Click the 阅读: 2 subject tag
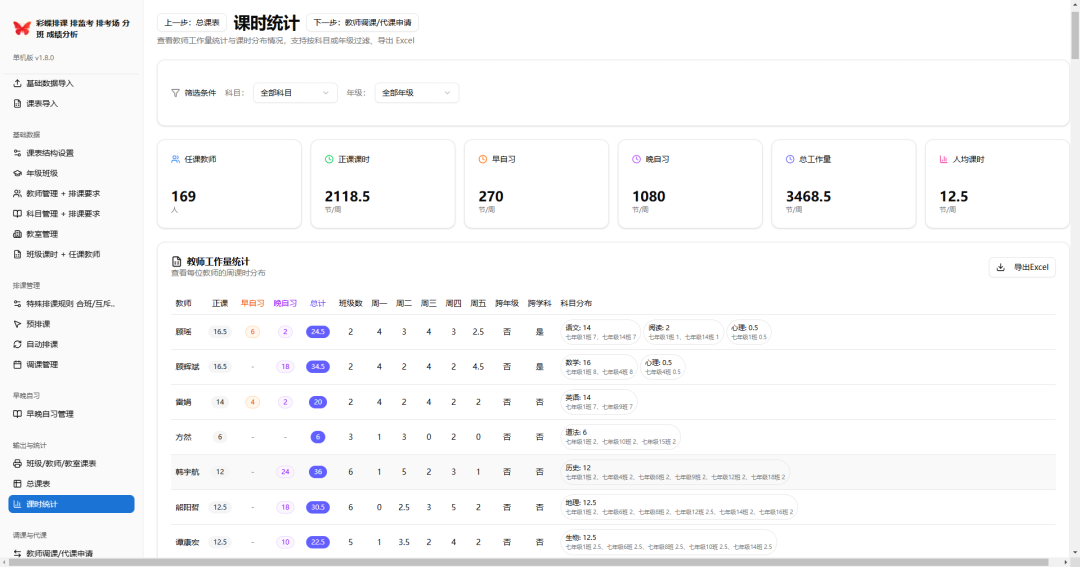The image size is (1080, 567). tap(683, 332)
